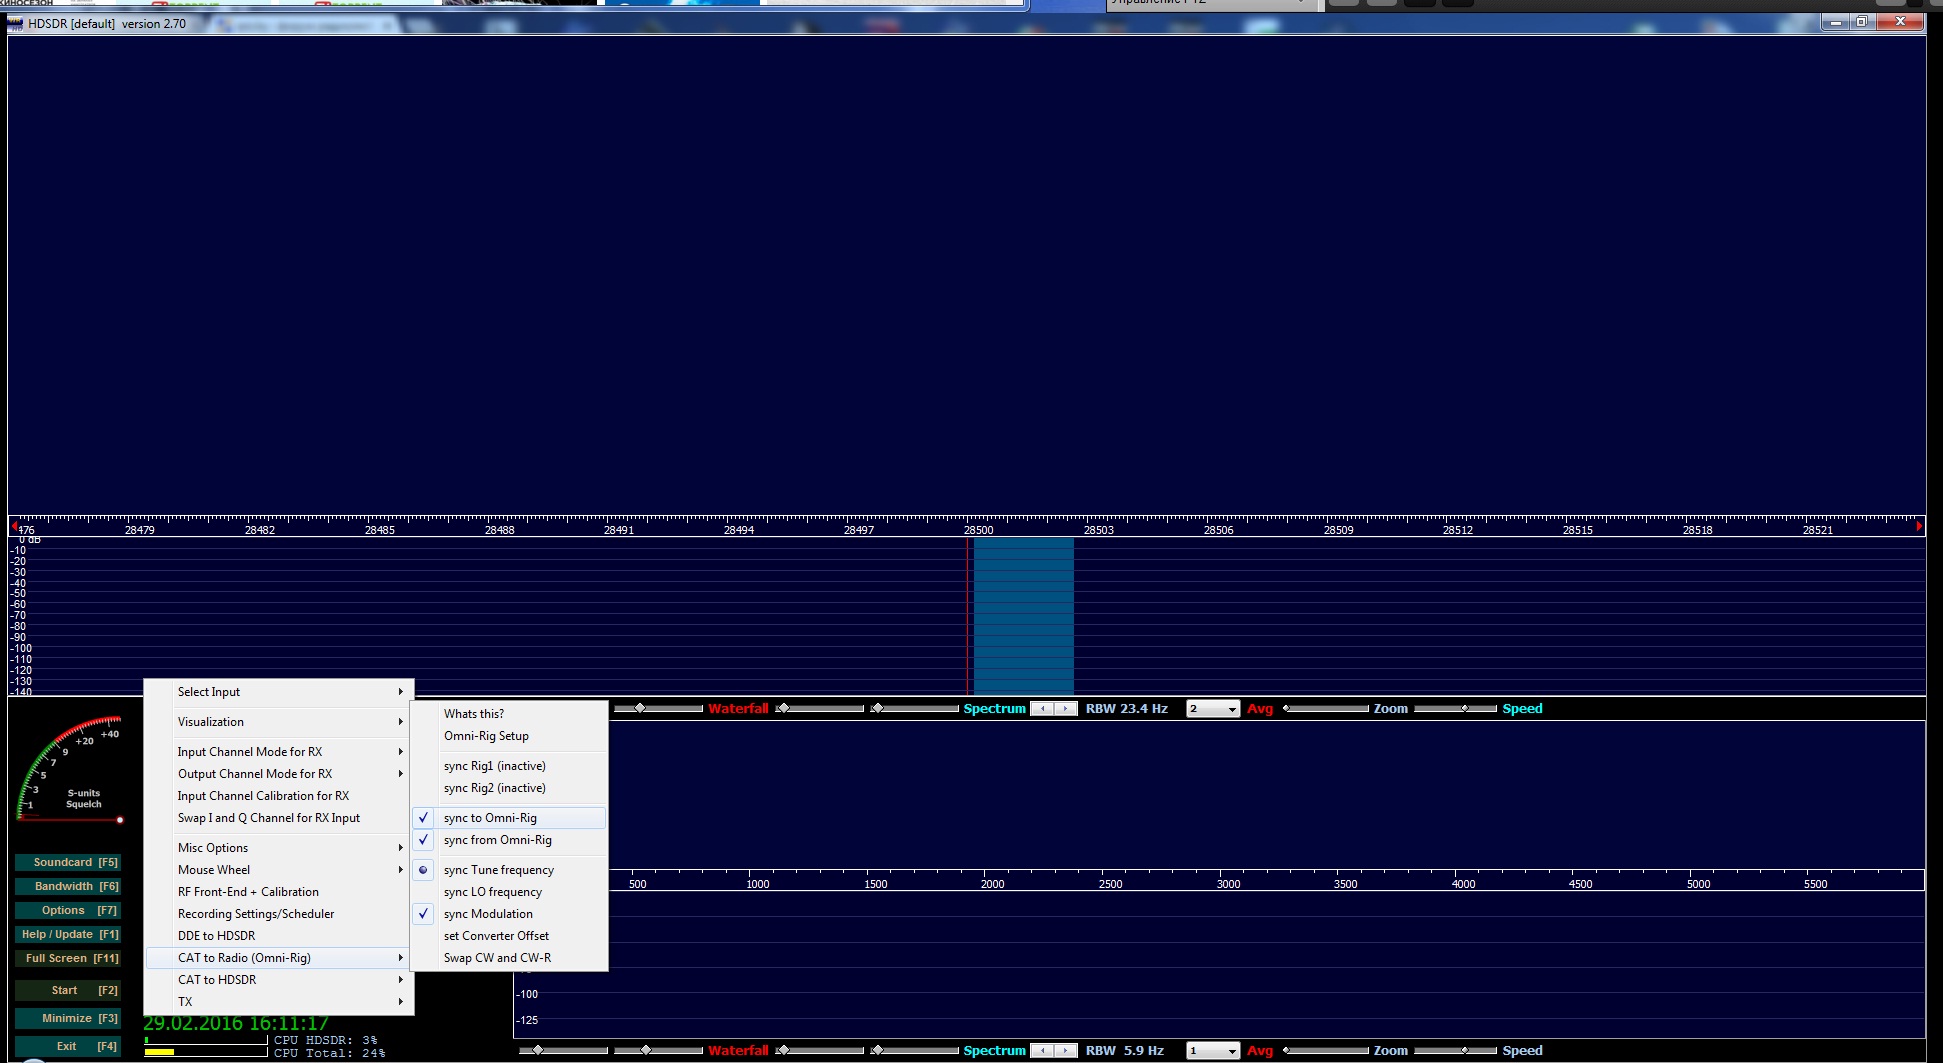Click the upper Zoom slider
Screen dimensions: 1943x1063
coord(1326,709)
